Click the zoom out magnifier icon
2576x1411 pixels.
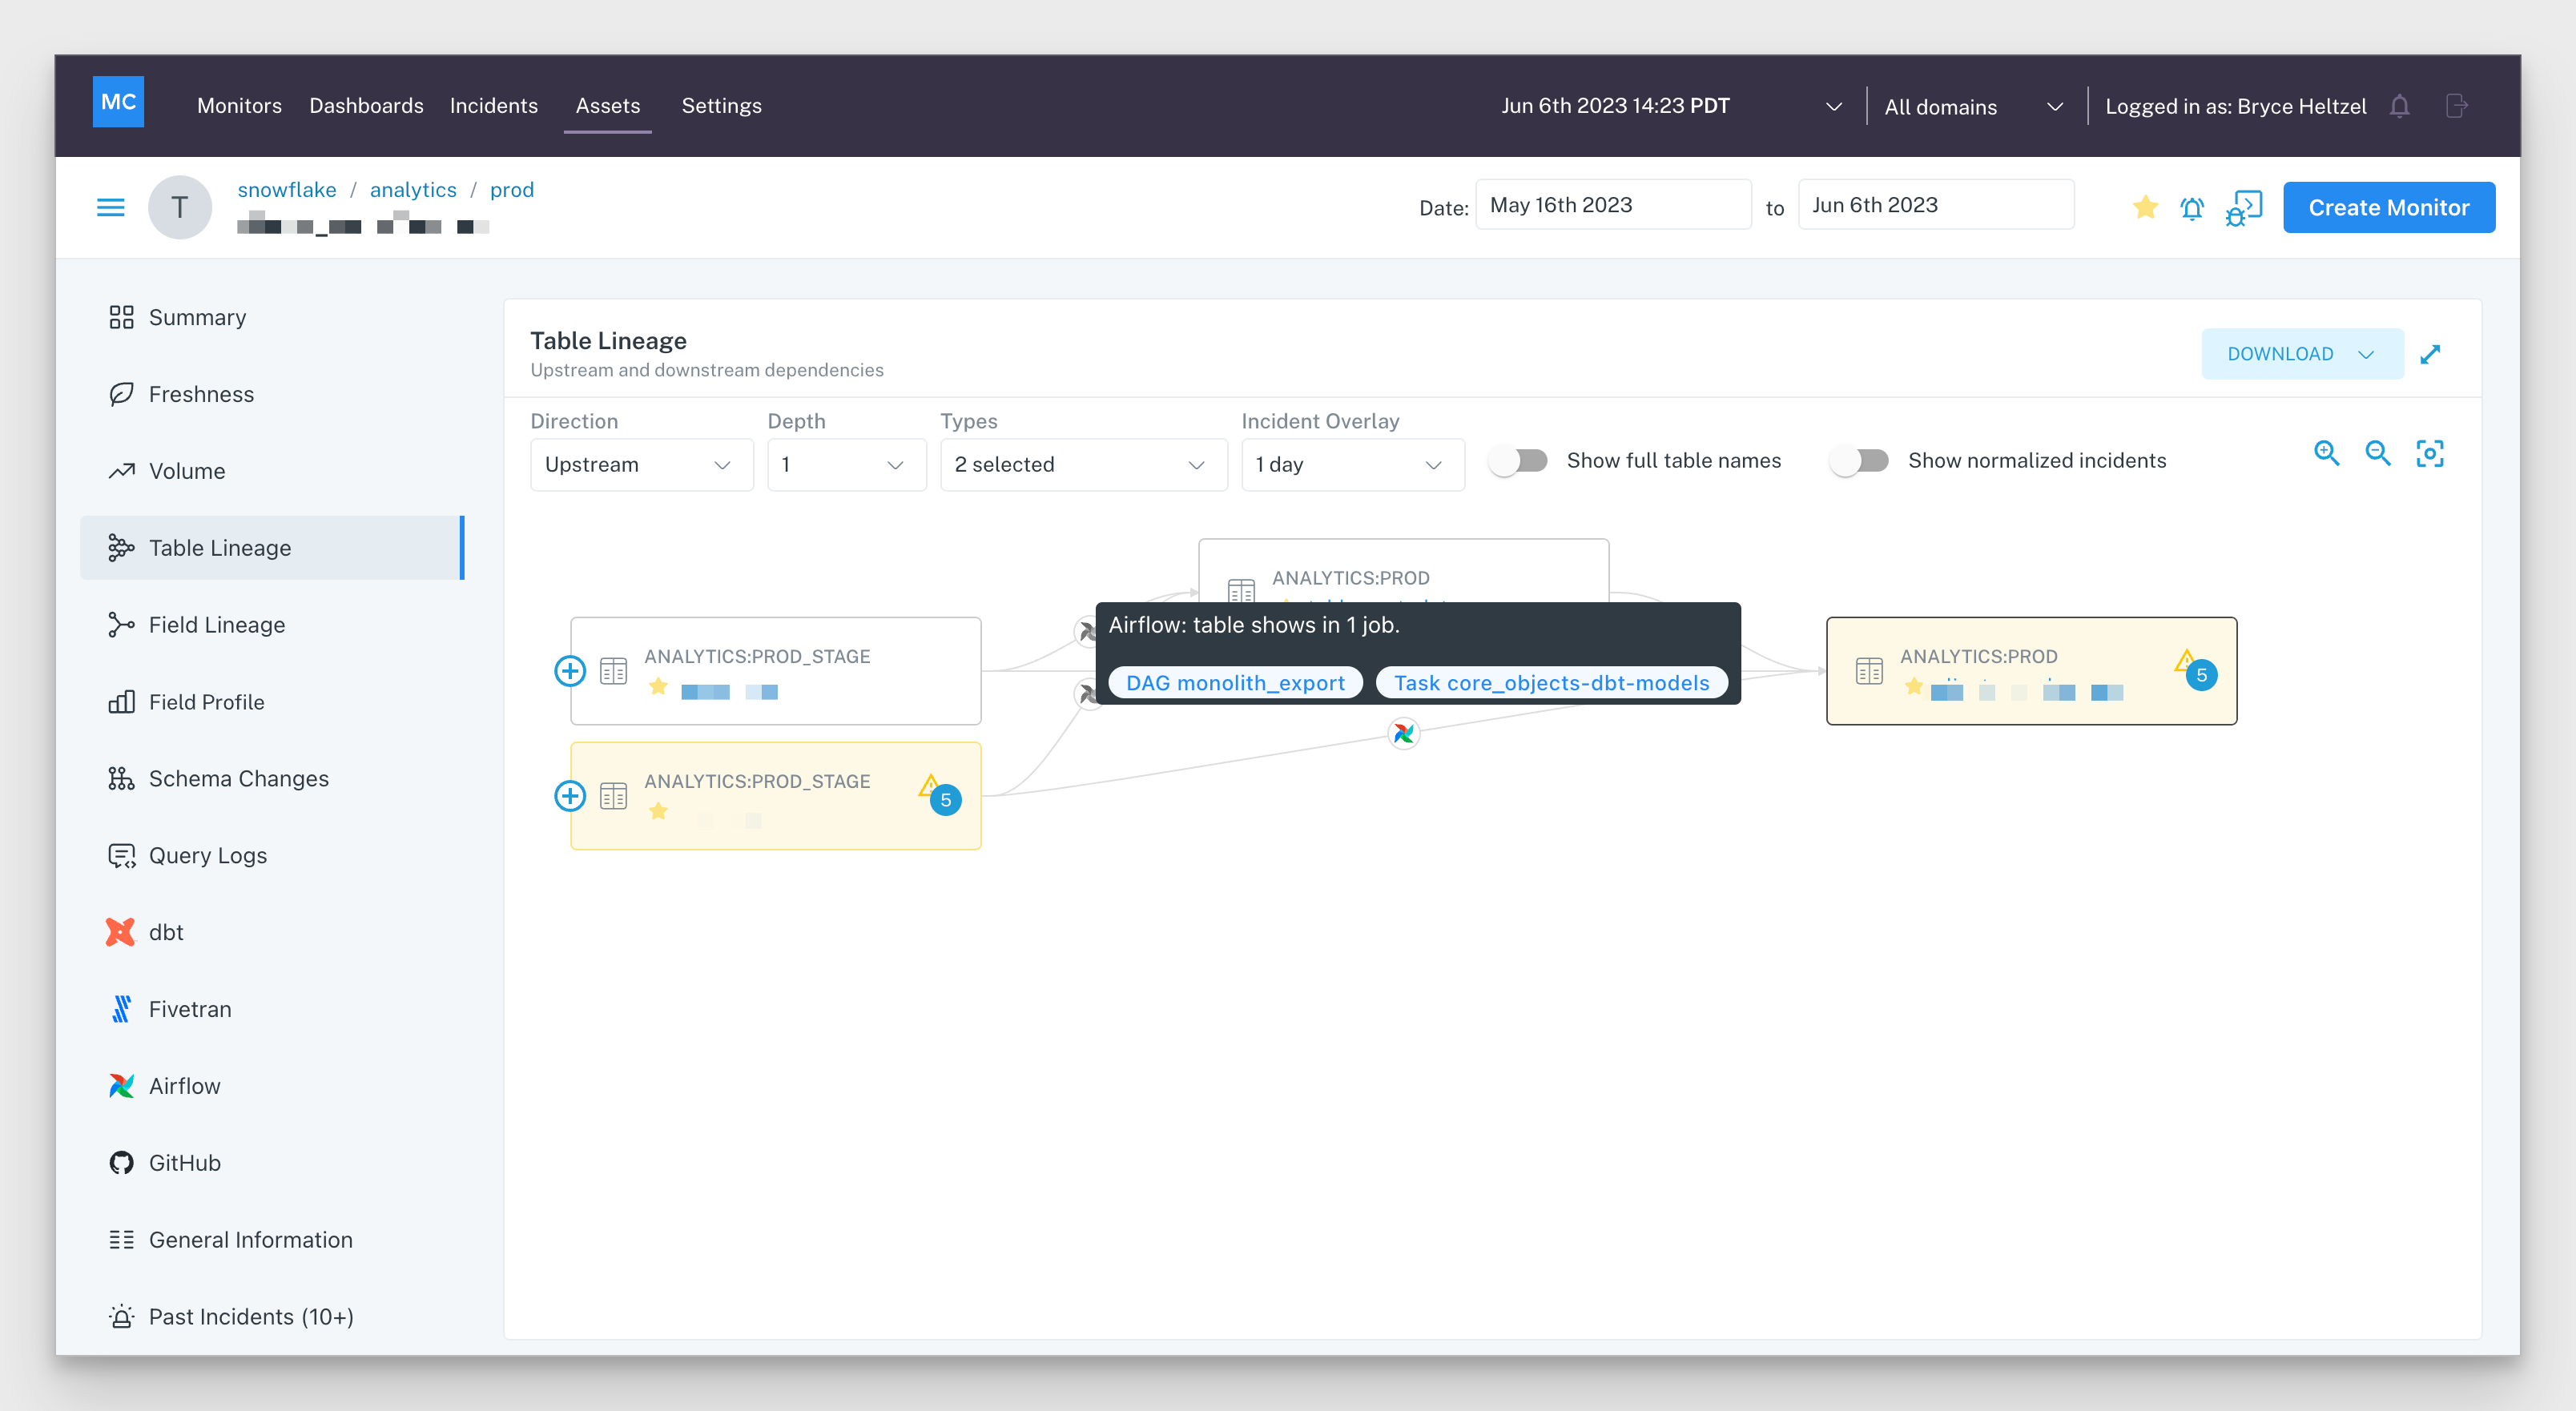2378,453
